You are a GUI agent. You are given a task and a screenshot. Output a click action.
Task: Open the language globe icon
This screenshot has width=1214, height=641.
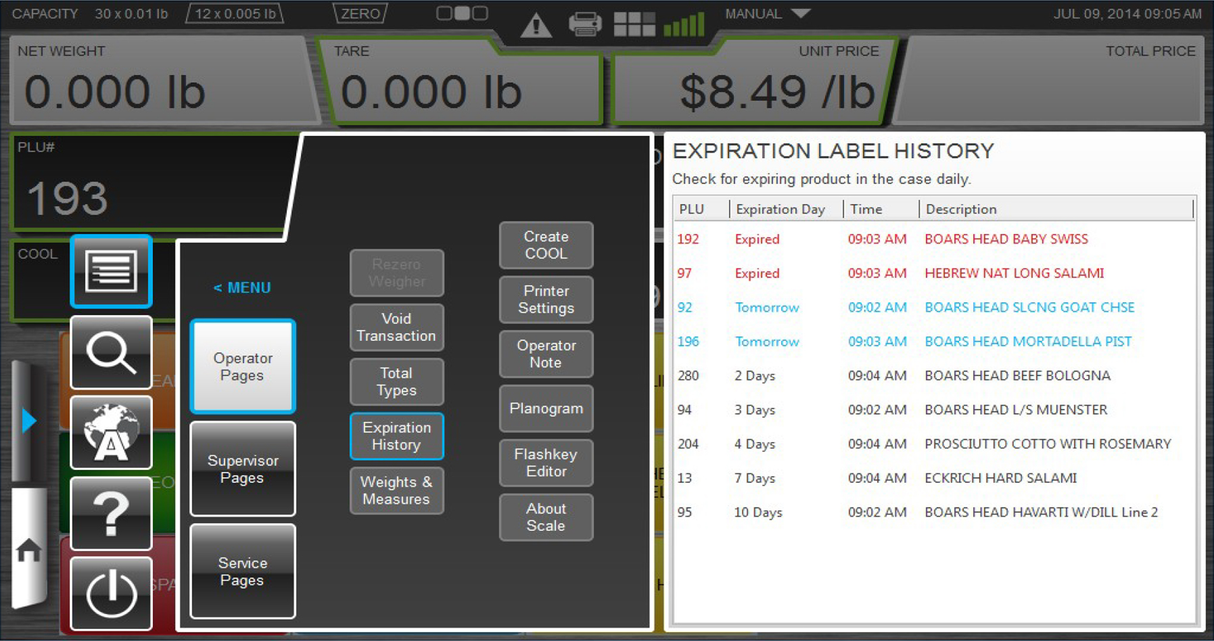110,432
